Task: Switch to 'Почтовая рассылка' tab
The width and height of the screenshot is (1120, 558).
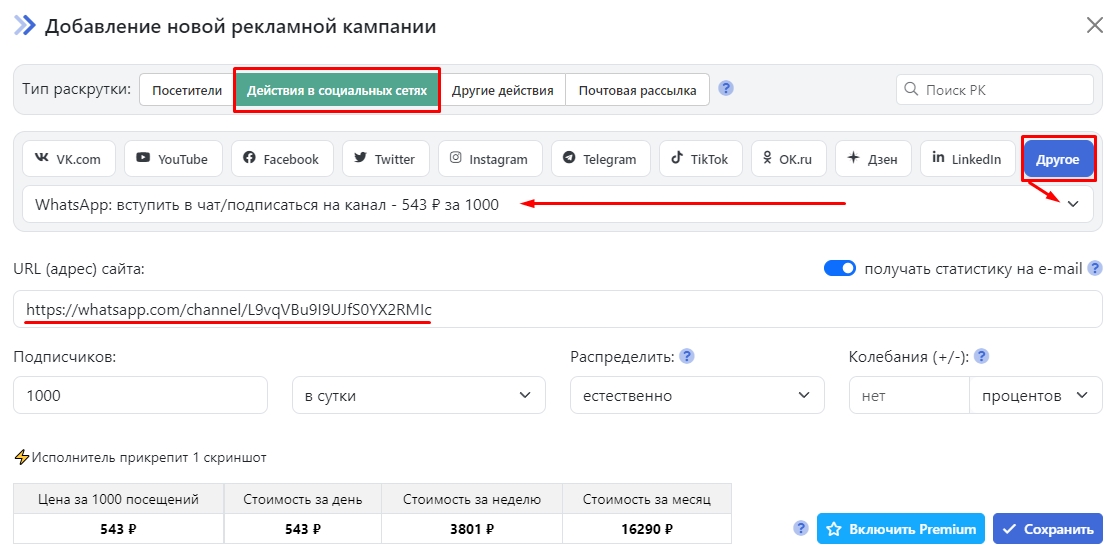Action: 637,90
